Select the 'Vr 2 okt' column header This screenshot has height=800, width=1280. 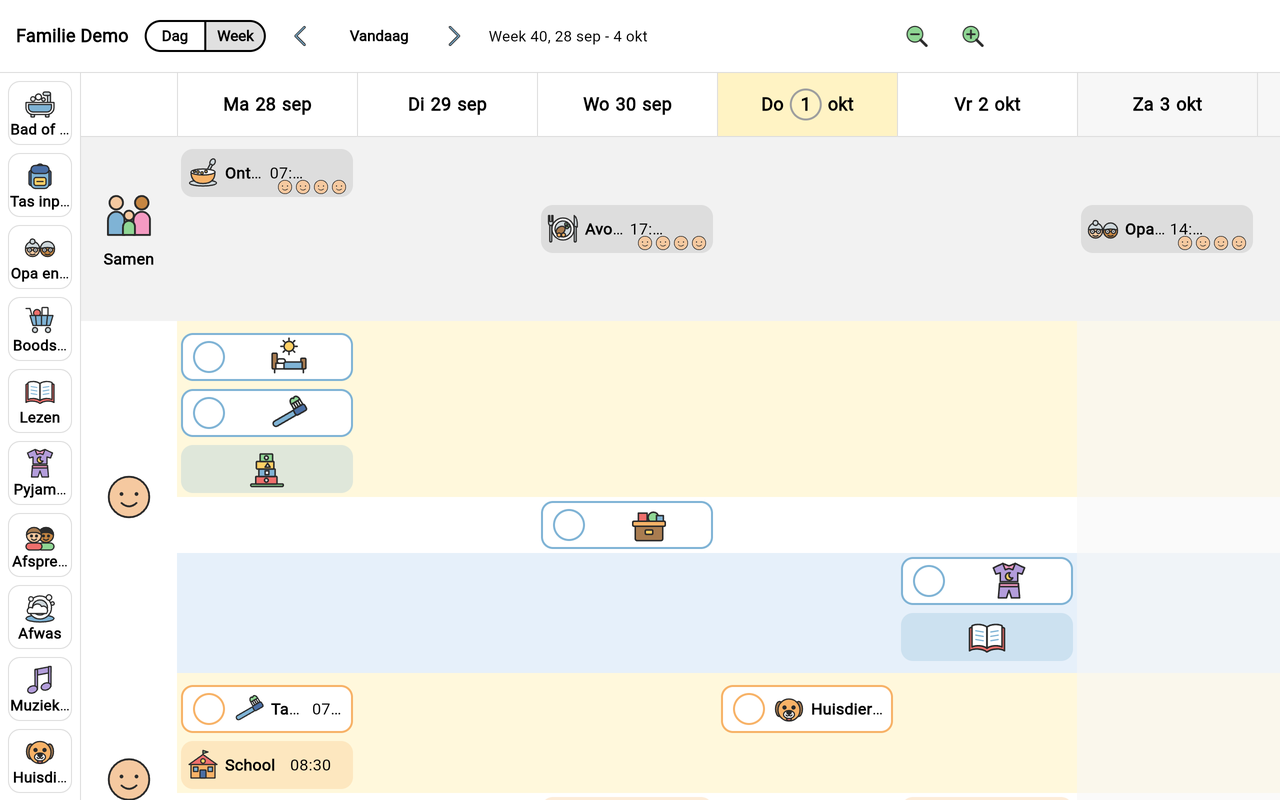point(987,104)
